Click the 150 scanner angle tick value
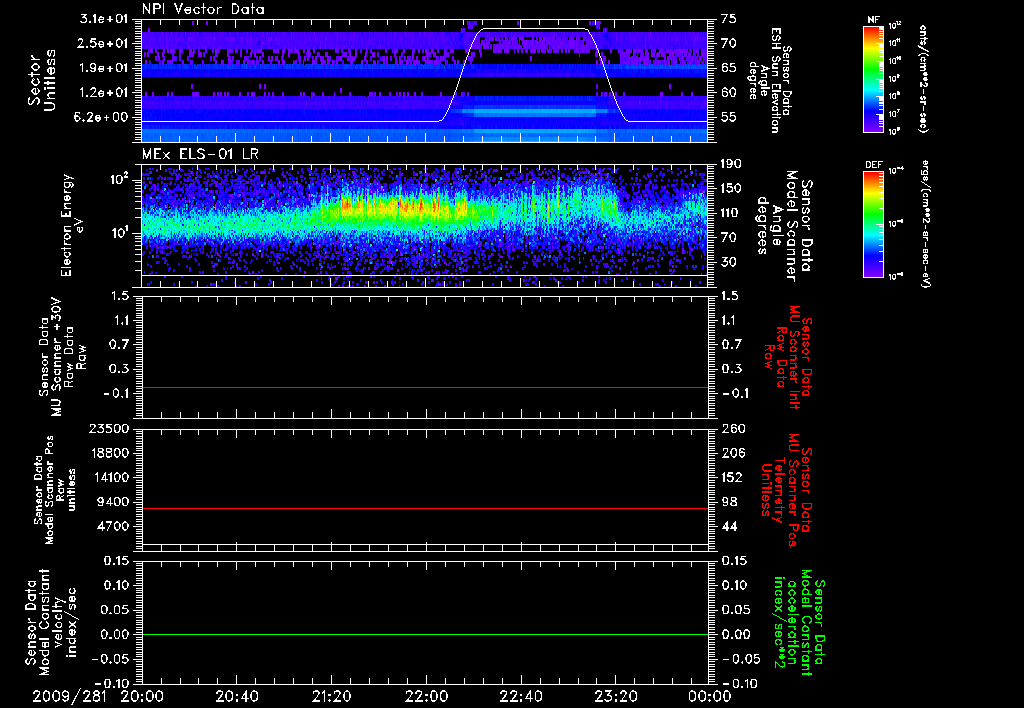Screen dimensions: 1024x708 [x=732, y=188]
